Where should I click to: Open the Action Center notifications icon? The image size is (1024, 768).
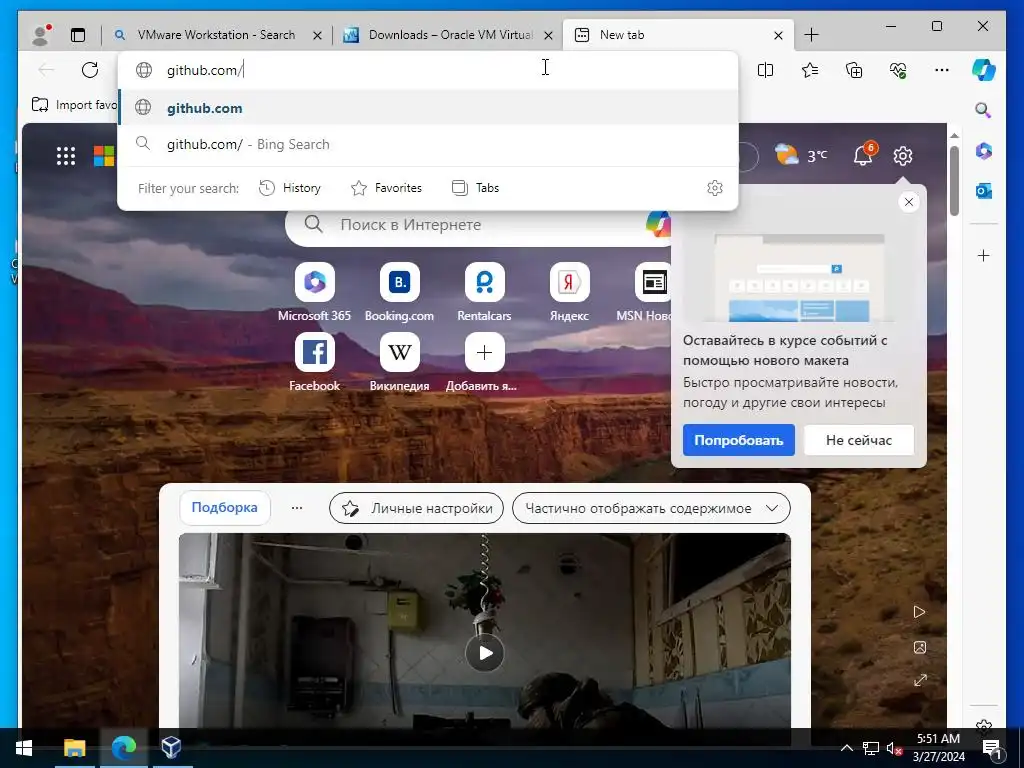(991, 748)
